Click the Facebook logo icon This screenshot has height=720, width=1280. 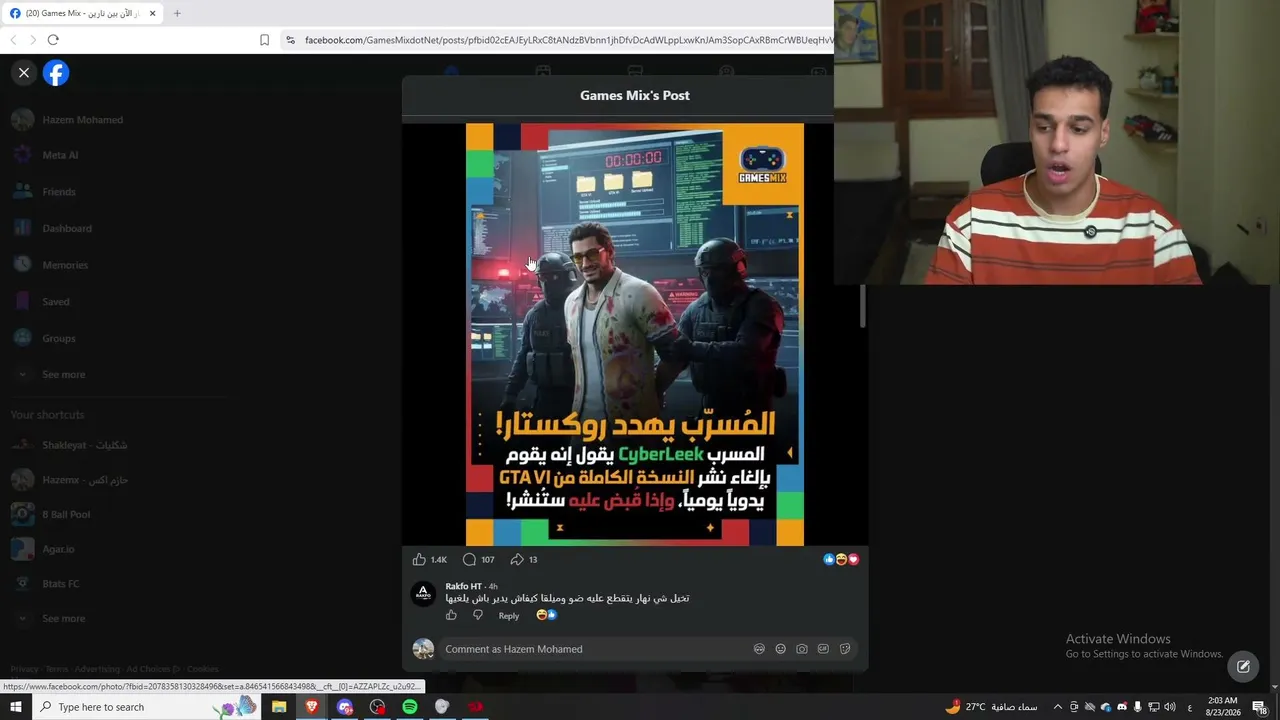[x=56, y=73]
